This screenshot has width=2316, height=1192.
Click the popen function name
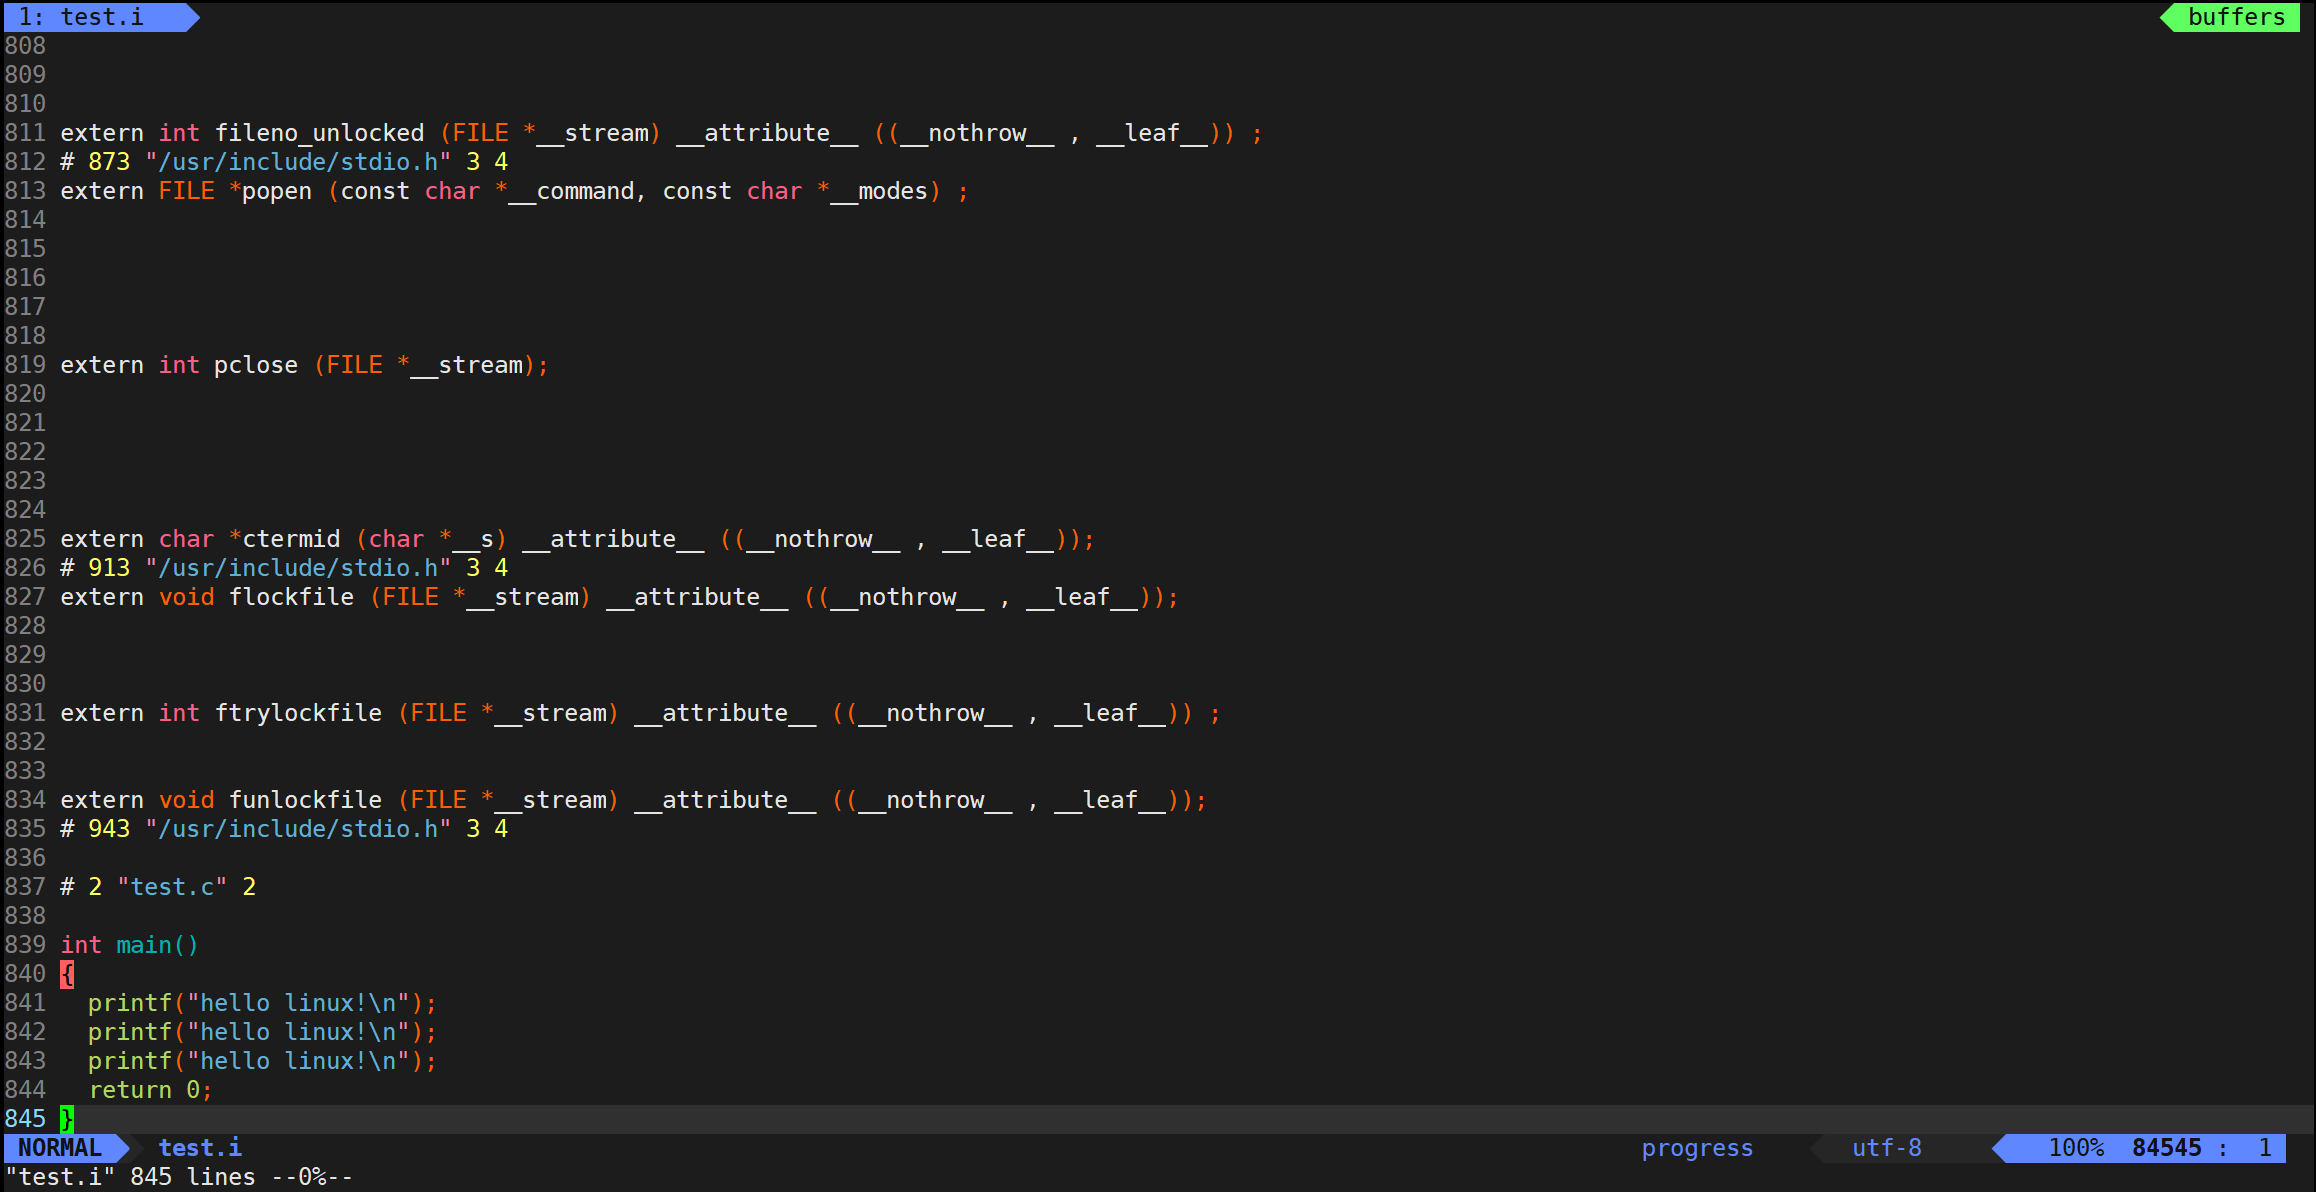click(x=277, y=191)
